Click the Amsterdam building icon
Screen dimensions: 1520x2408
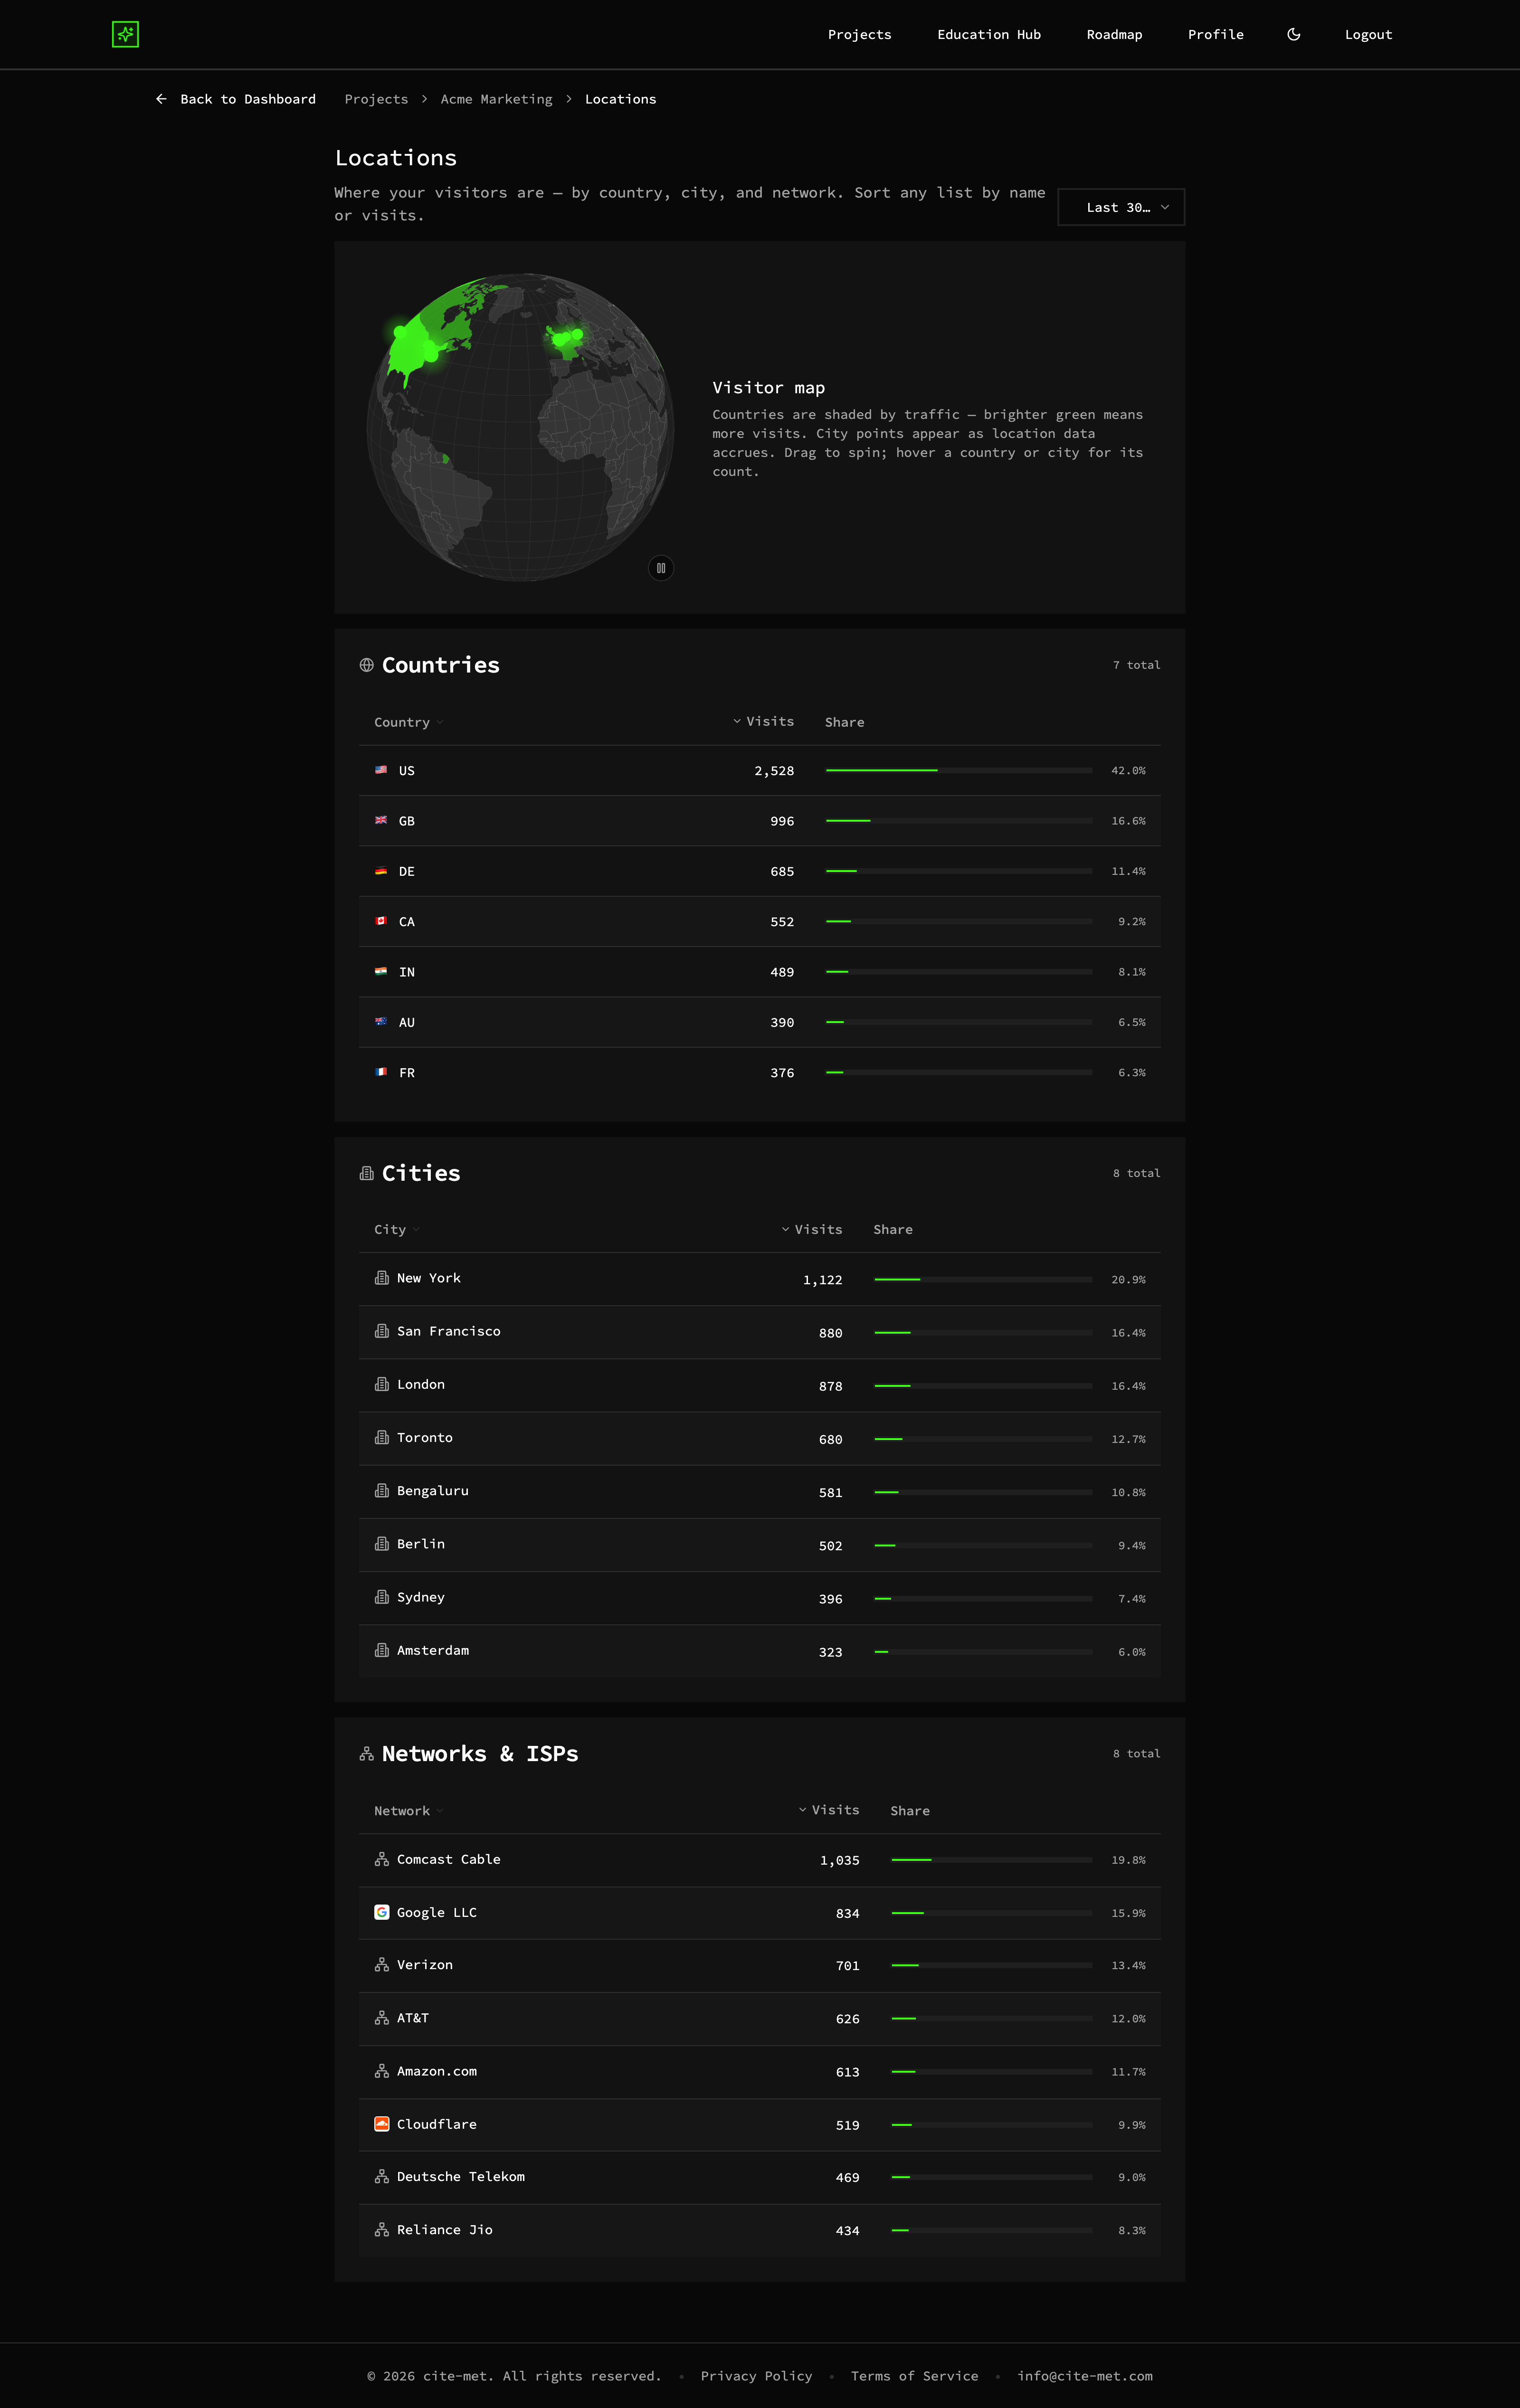tap(382, 1650)
